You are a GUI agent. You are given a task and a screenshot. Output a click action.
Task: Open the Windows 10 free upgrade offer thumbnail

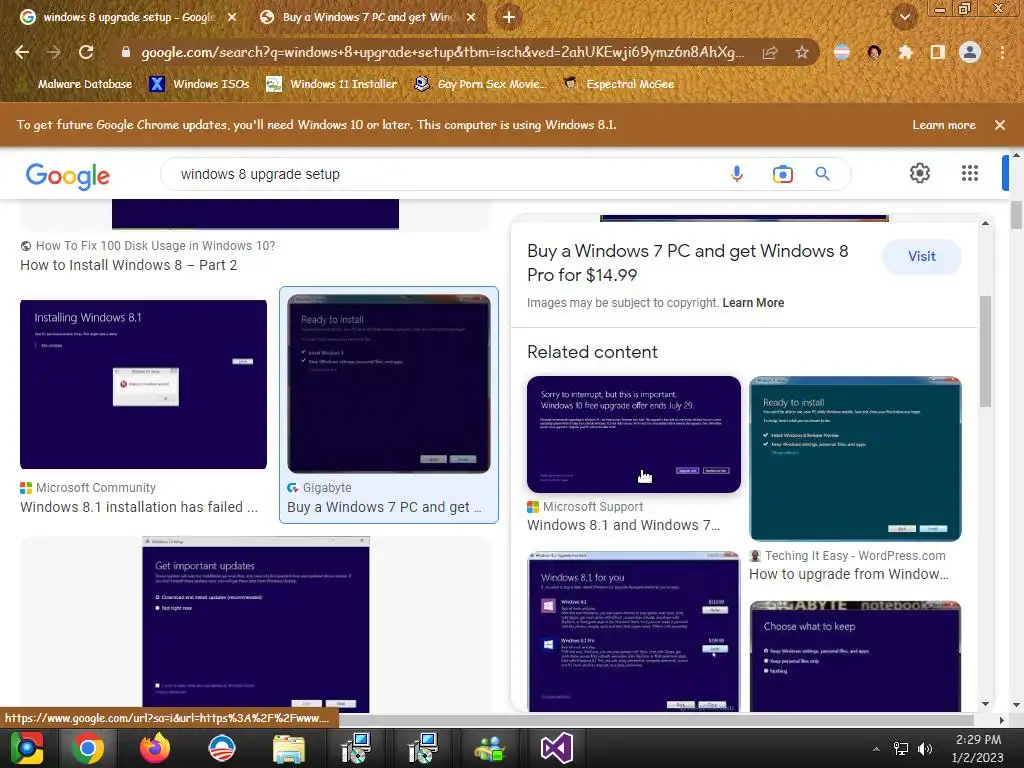click(633, 434)
